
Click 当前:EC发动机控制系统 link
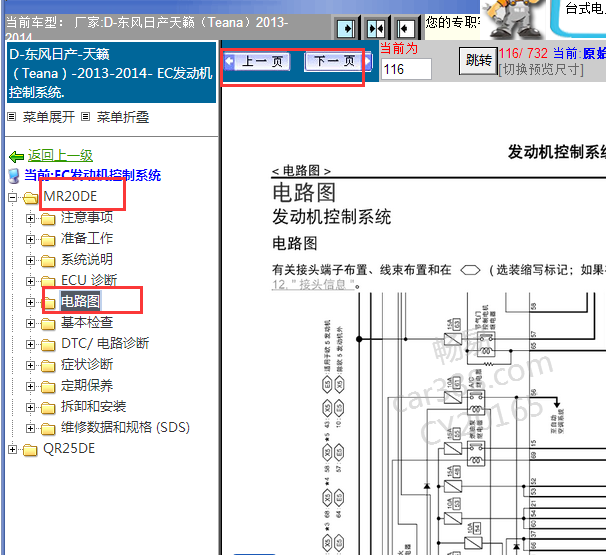(93, 175)
